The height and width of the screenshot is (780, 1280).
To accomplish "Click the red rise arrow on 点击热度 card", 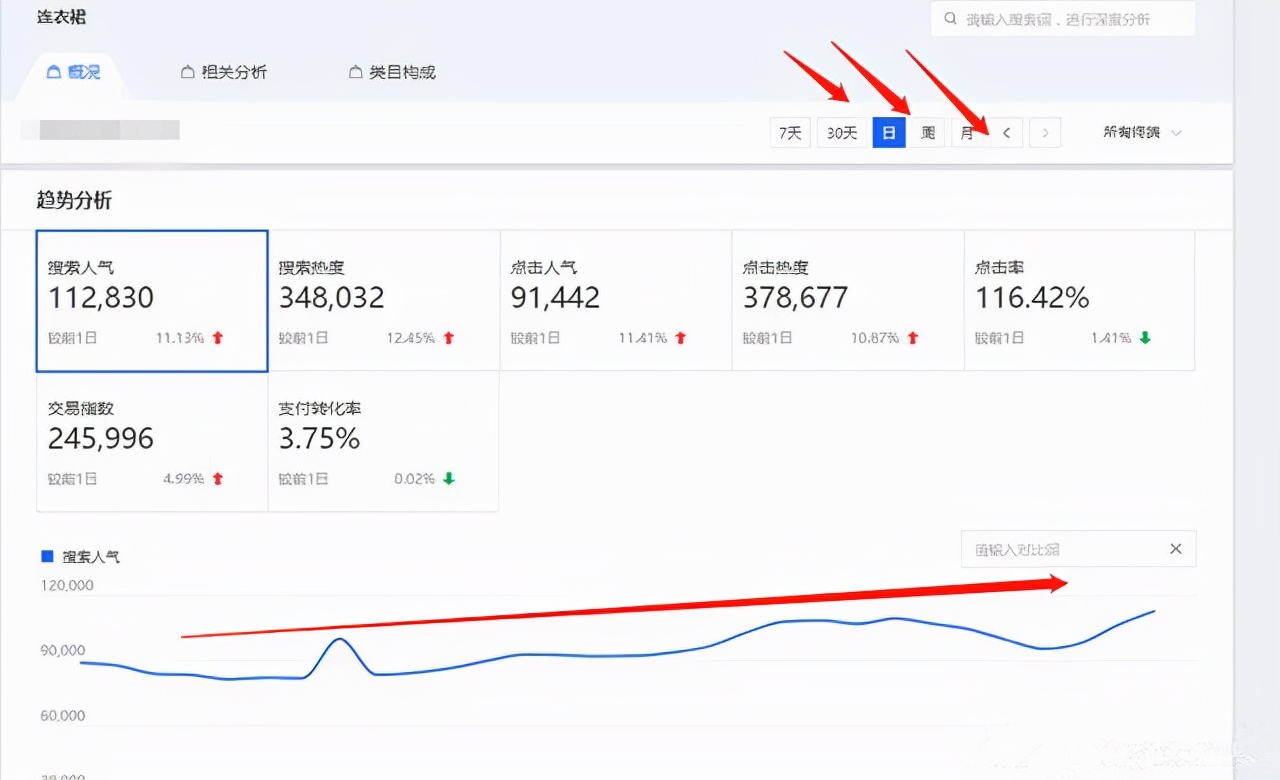I will point(912,338).
